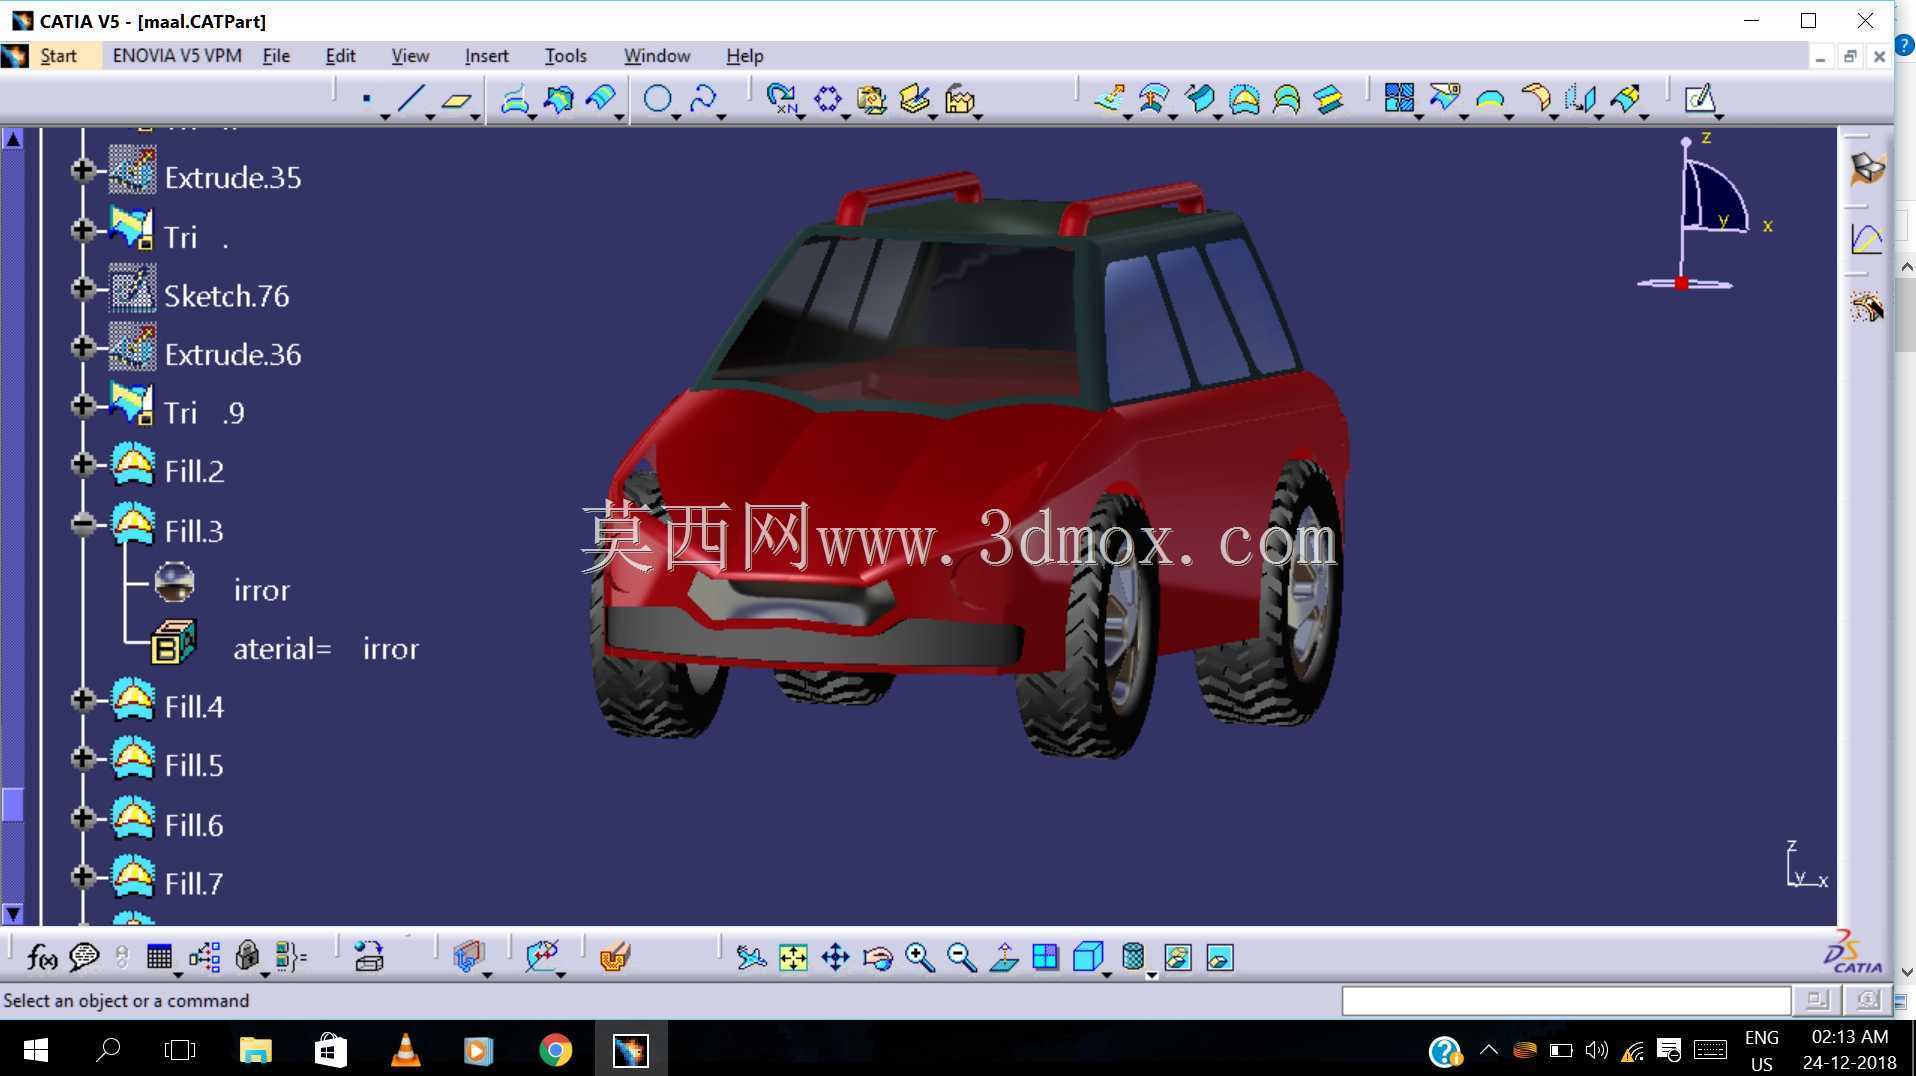Select the Shape Fillet tool
Screen dimensions: 1916x1076
pos(1535,98)
